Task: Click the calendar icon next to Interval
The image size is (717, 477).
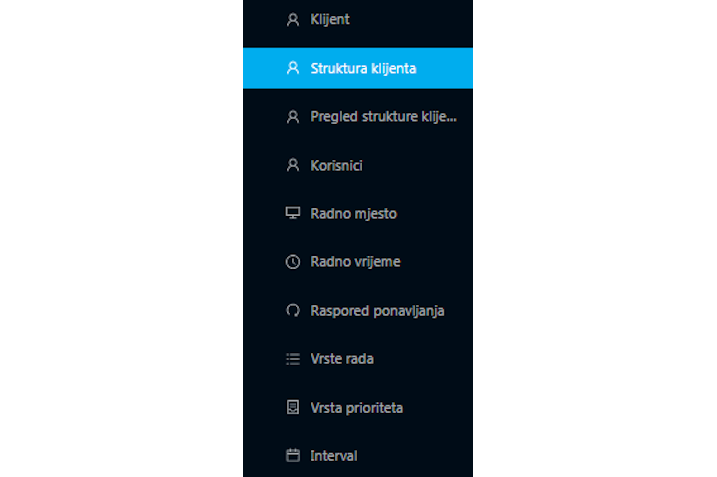Action: pyautogui.click(x=293, y=456)
